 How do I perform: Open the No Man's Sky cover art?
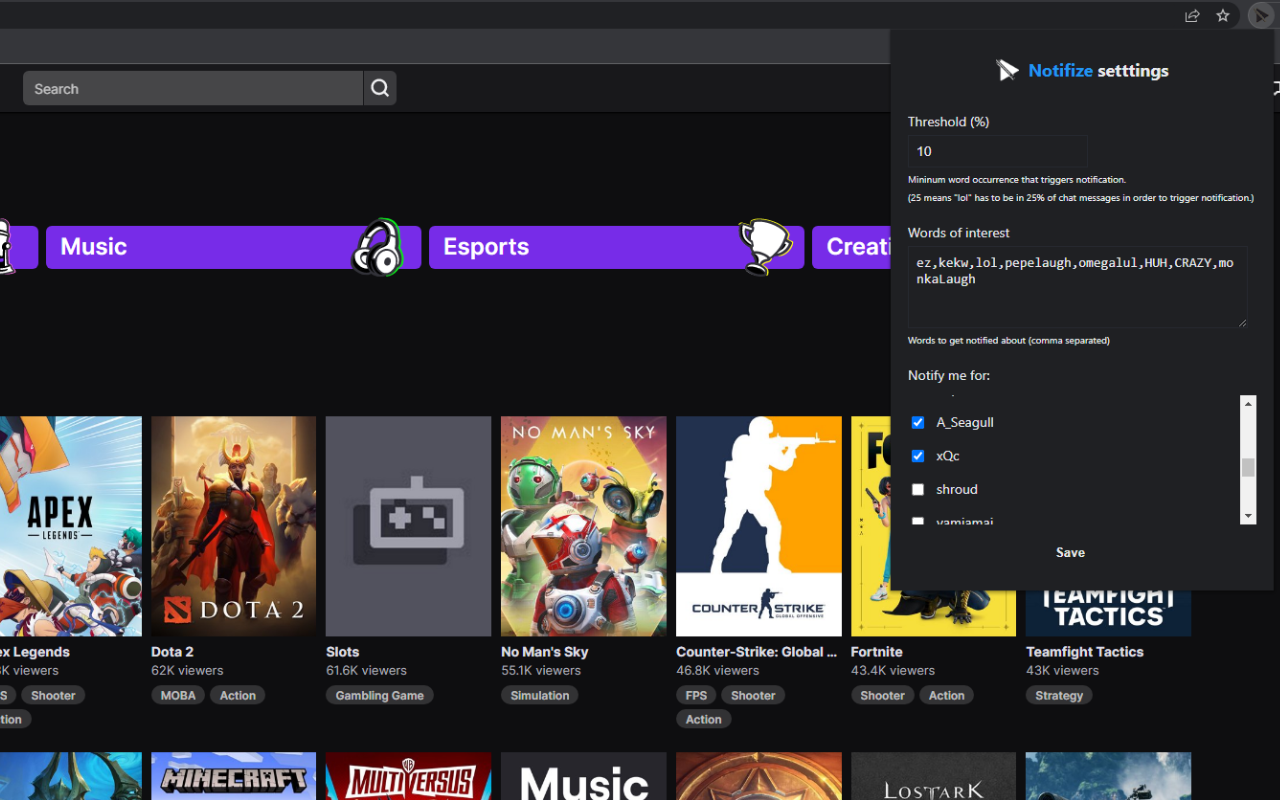[583, 526]
